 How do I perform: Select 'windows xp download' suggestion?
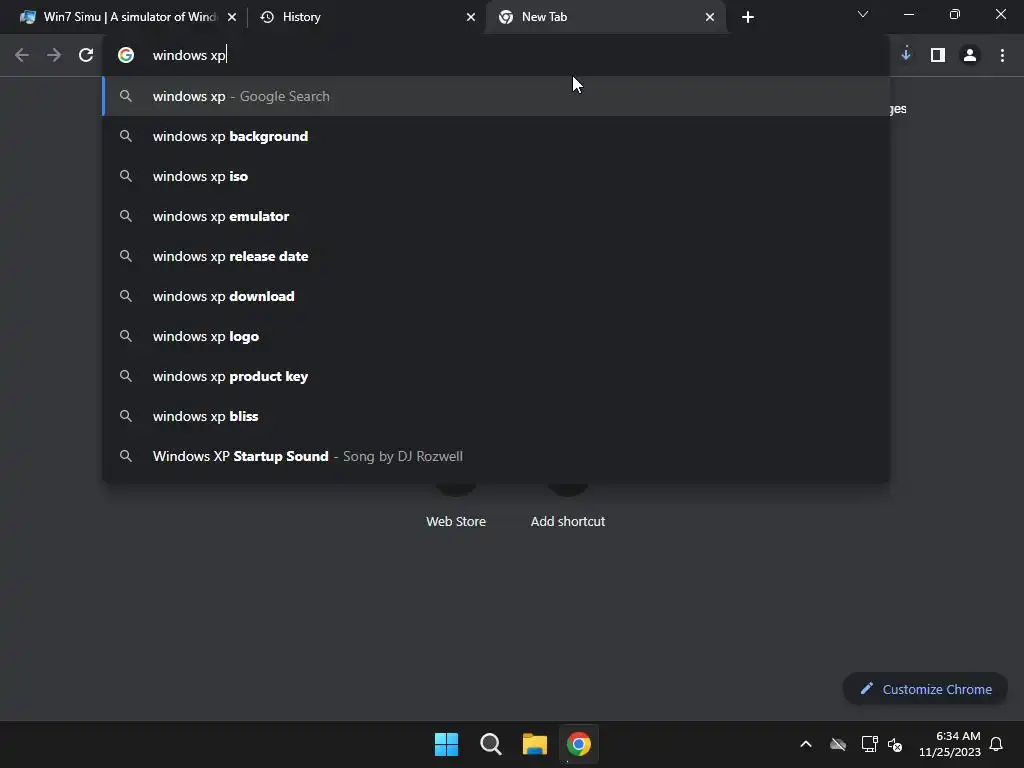[496, 296]
